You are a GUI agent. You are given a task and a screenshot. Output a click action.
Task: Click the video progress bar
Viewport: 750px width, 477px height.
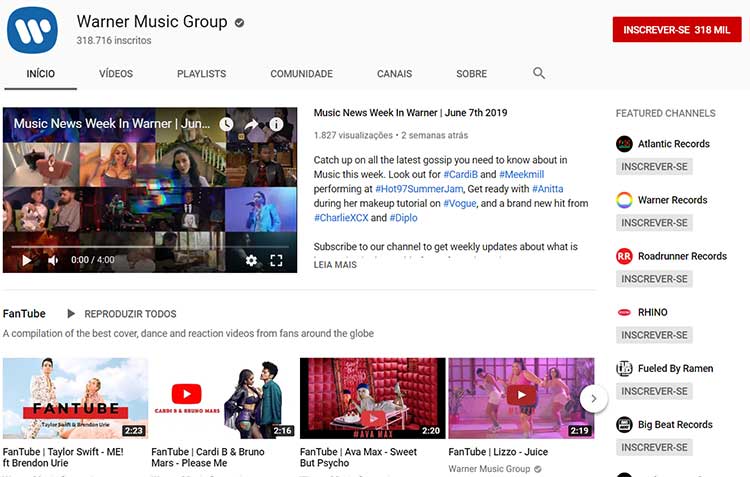point(150,247)
